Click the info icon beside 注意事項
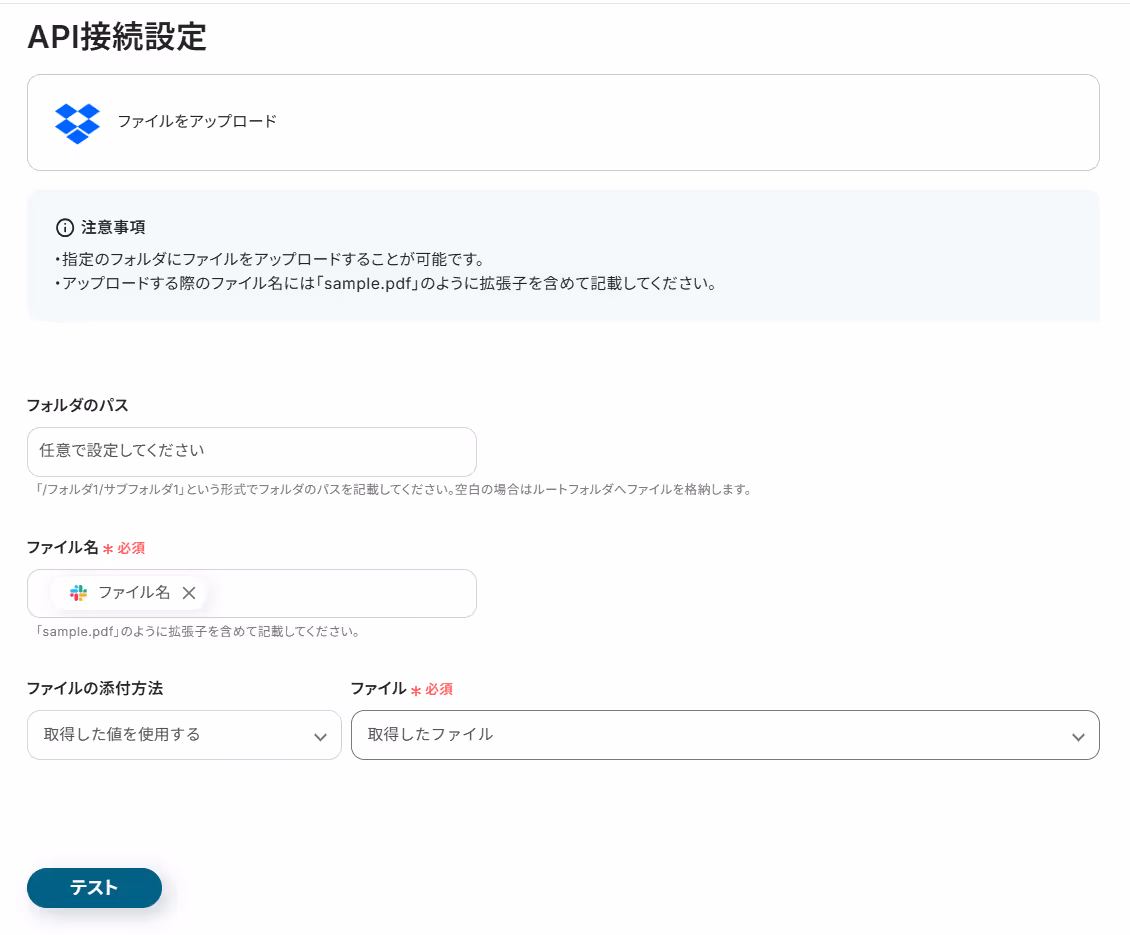Screen dimensions: 1130x935 (65, 228)
